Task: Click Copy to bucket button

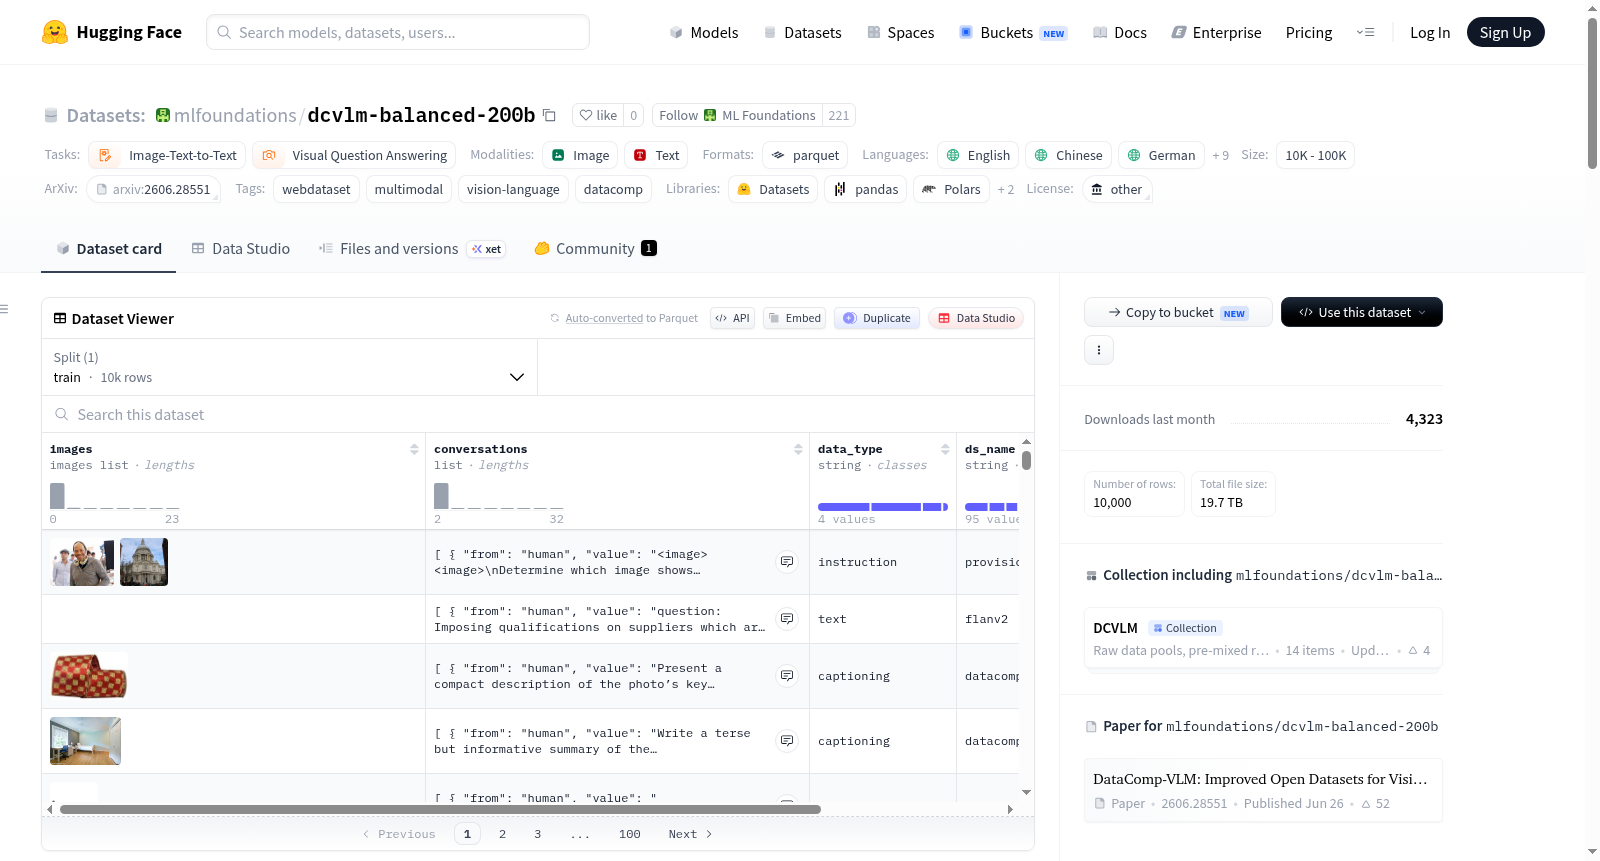Action: pos(1178,312)
